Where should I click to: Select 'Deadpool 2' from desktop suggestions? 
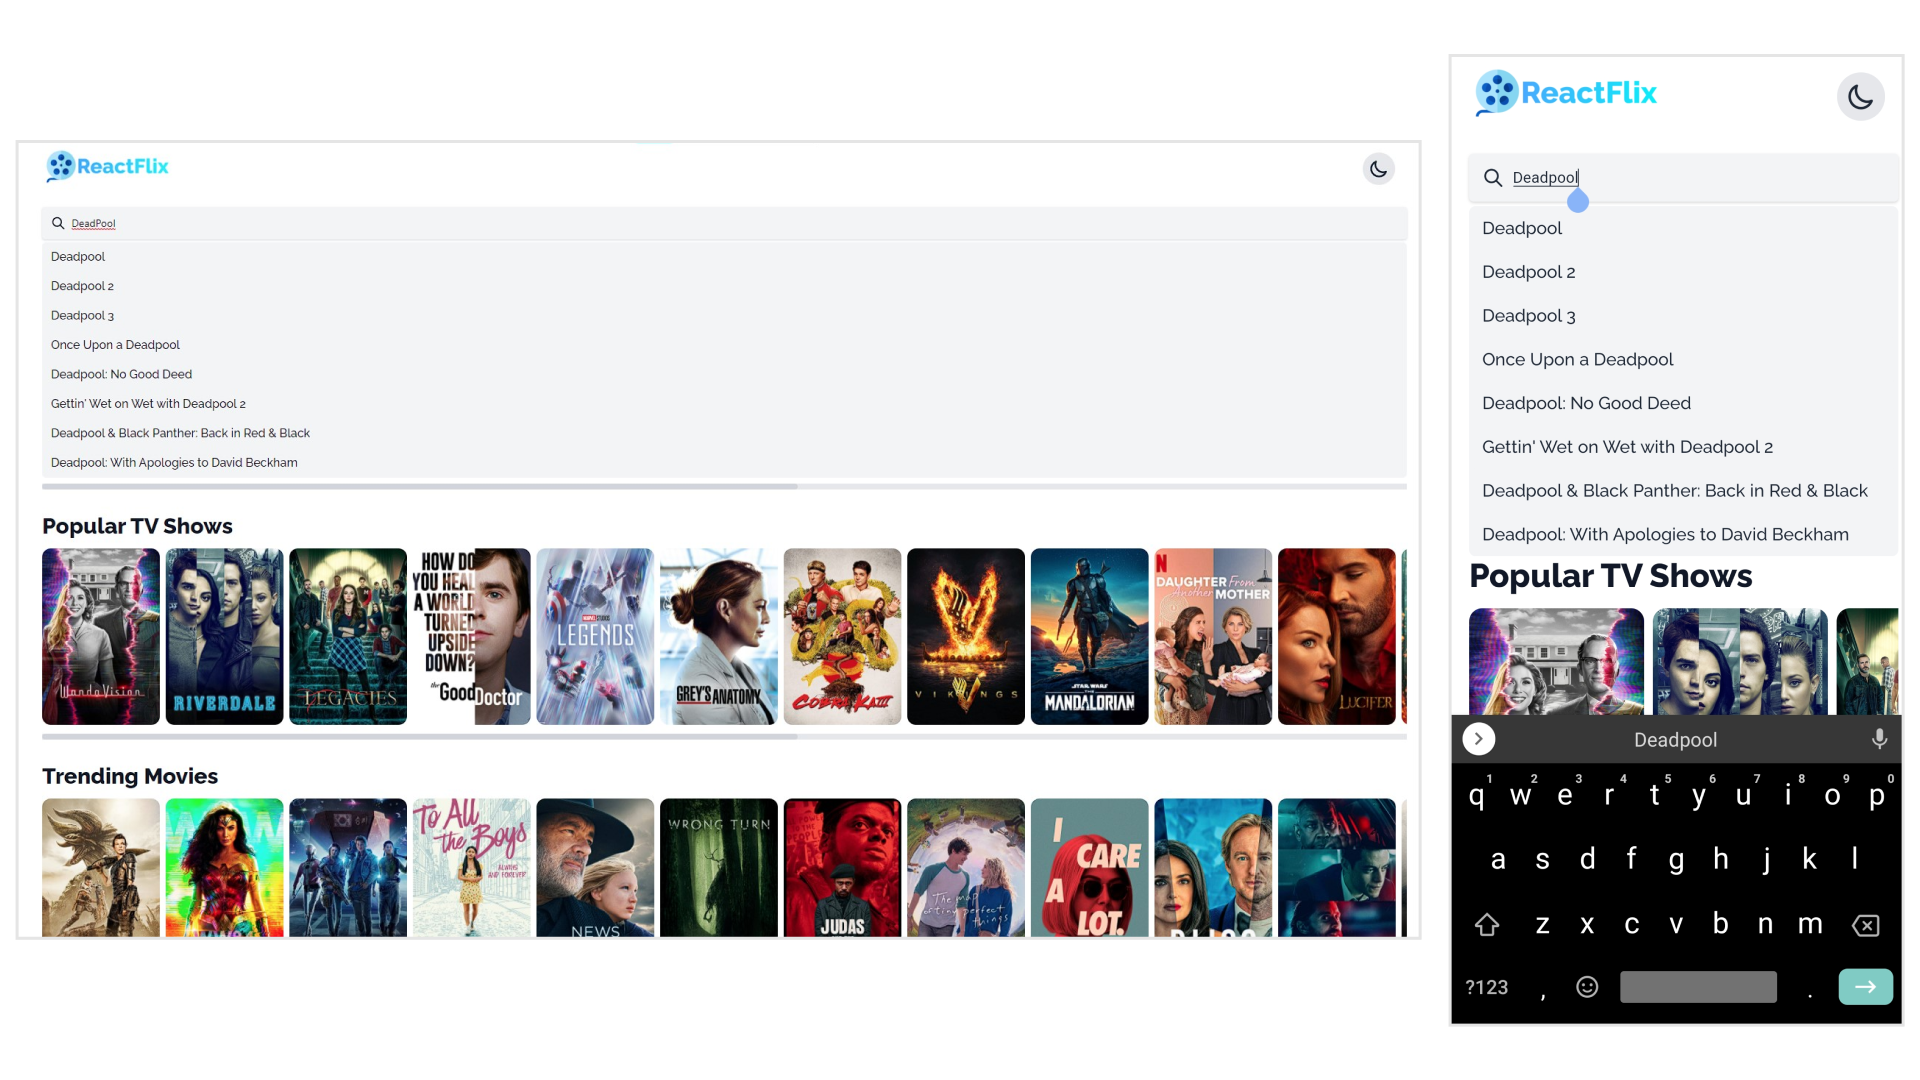[x=82, y=286]
